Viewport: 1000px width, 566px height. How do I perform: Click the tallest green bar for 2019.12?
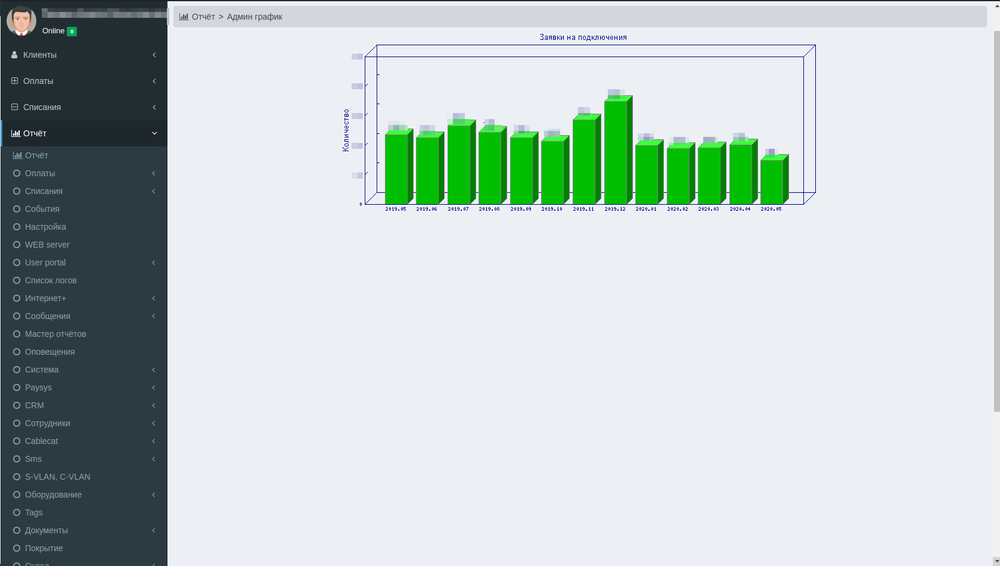coord(616,150)
